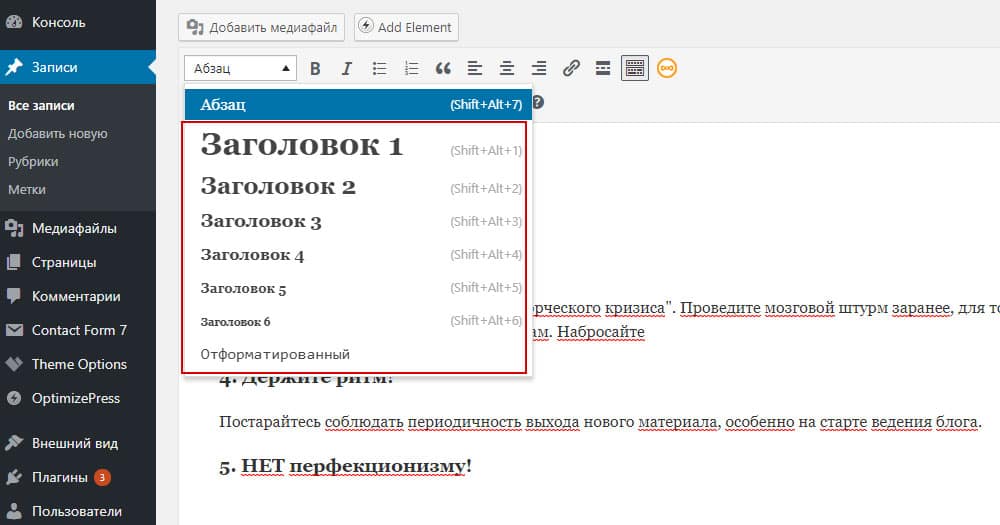1000x525 pixels.
Task: Align text to the left
Action: [475, 69]
